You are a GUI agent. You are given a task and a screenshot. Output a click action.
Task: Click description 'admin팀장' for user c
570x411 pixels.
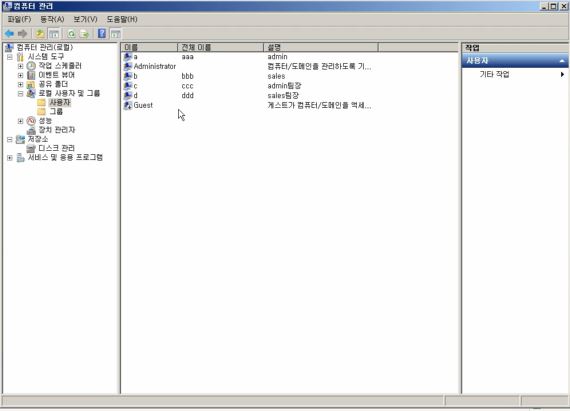coord(284,86)
